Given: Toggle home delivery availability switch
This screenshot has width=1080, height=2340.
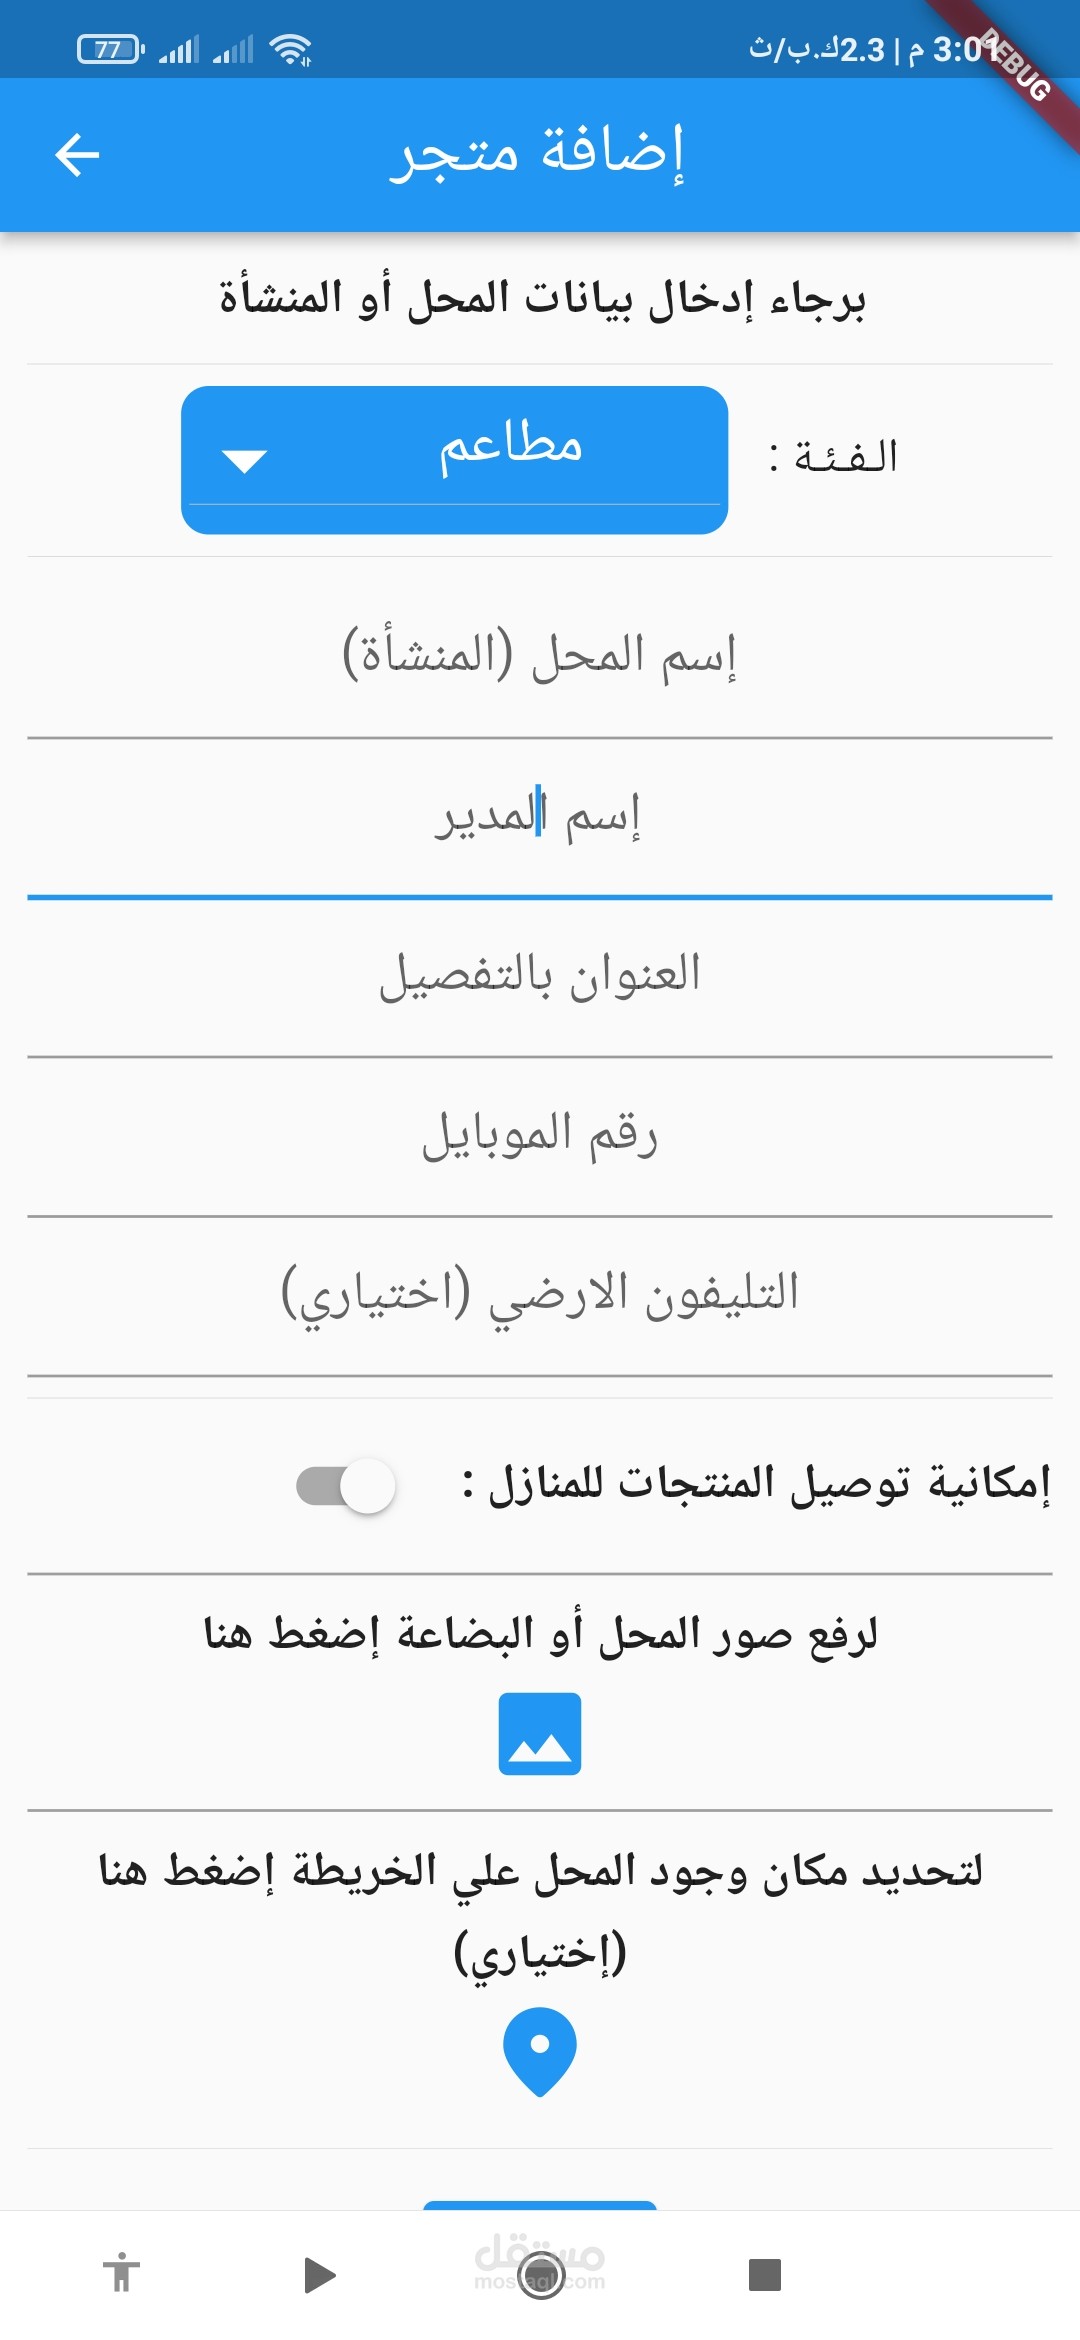Looking at the screenshot, I should 346,1486.
